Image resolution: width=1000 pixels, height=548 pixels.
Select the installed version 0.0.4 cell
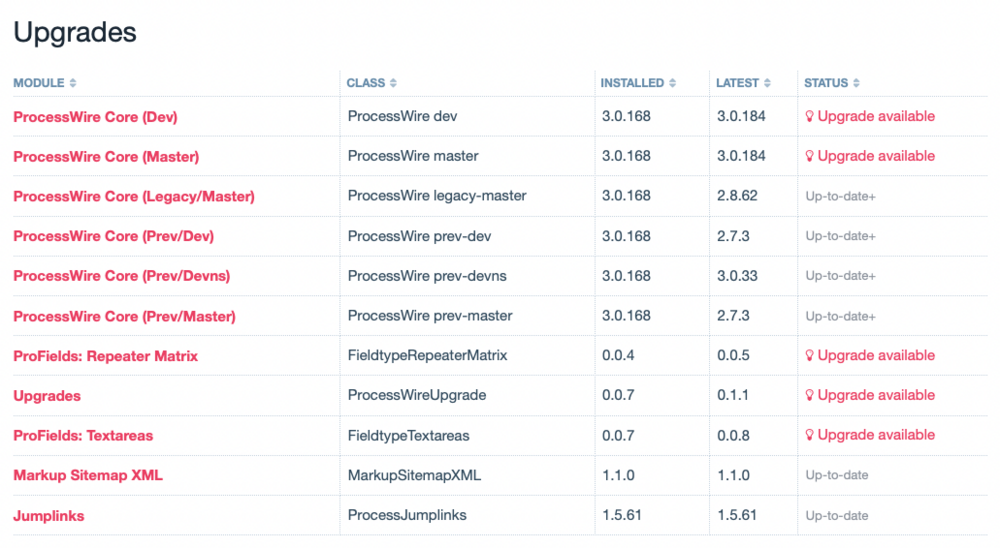pos(618,355)
